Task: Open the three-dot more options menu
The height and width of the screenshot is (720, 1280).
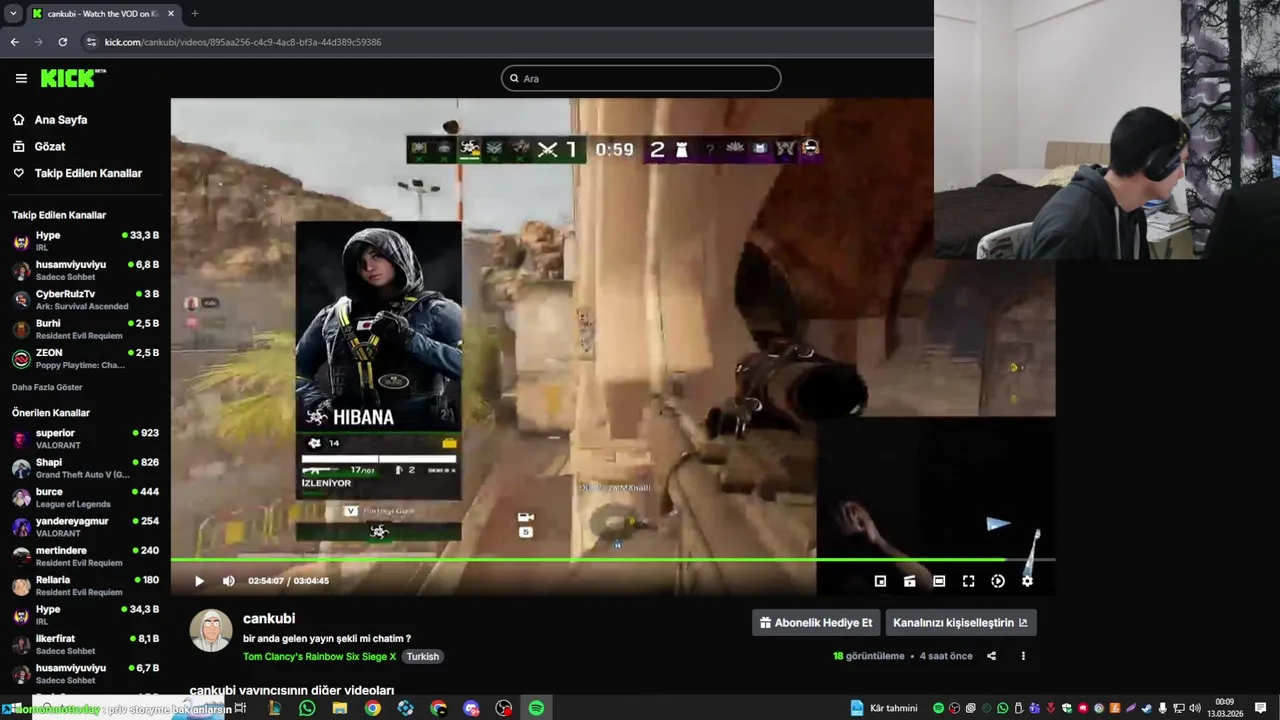Action: pos(1023,656)
